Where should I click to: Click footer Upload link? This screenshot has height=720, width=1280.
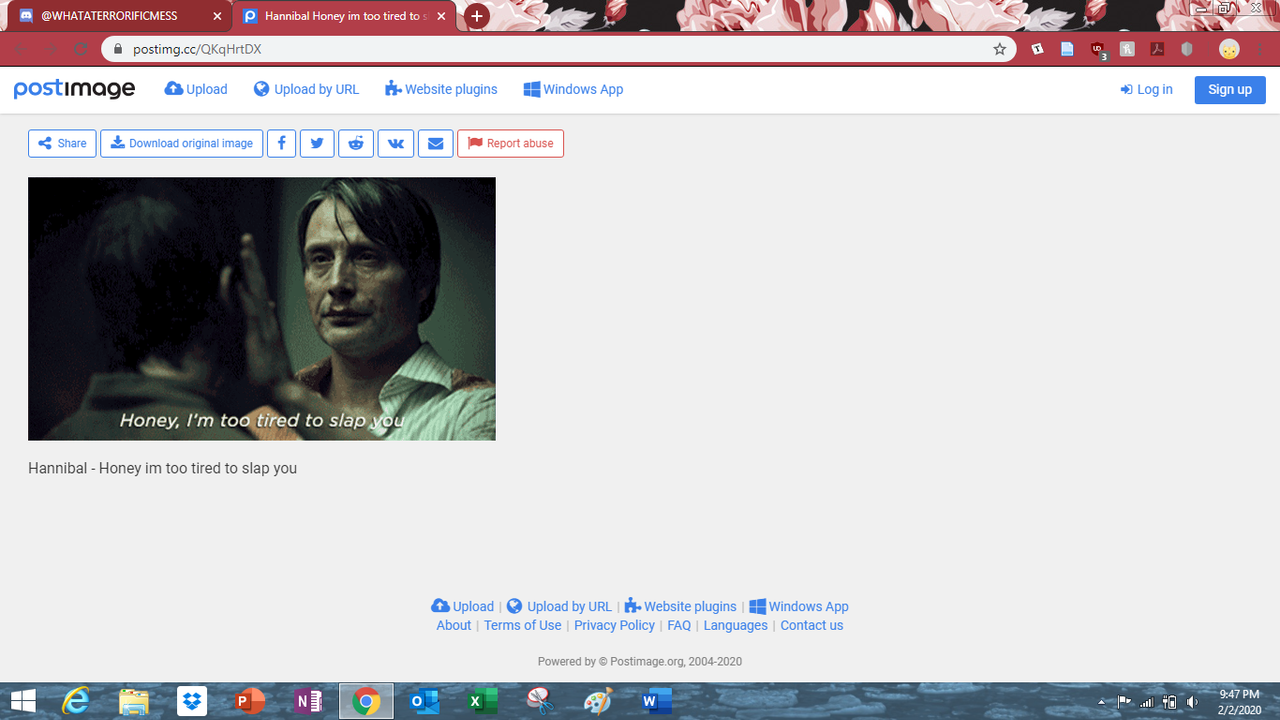tap(462, 606)
